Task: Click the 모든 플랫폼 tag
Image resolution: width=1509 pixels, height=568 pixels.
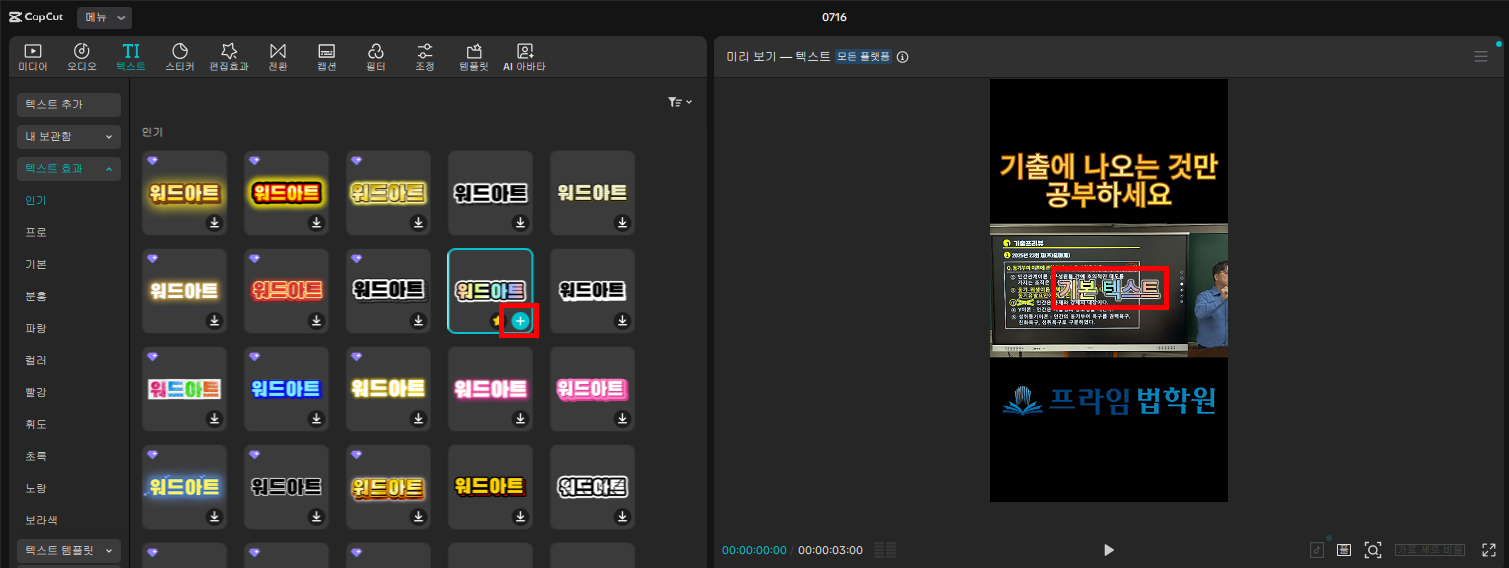Action: click(x=863, y=57)
